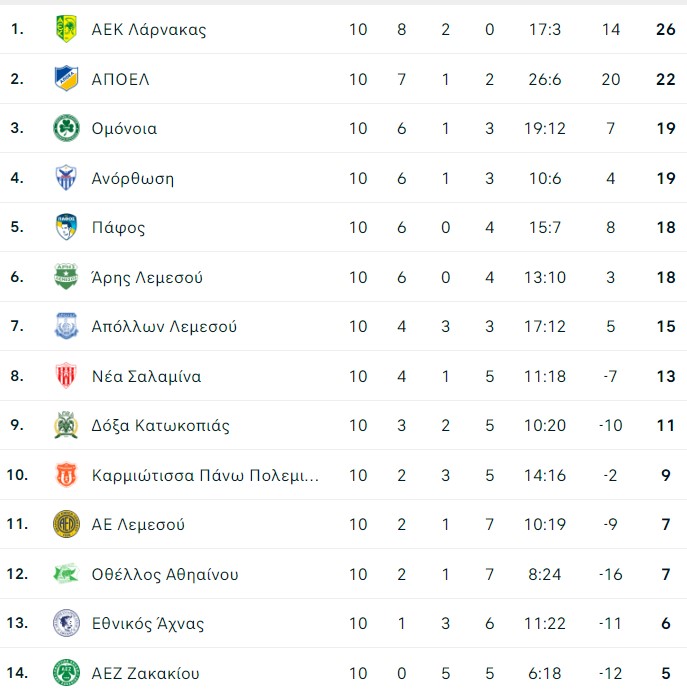Open the ΑΠΟΕΛ team page link

click(120, 79)
